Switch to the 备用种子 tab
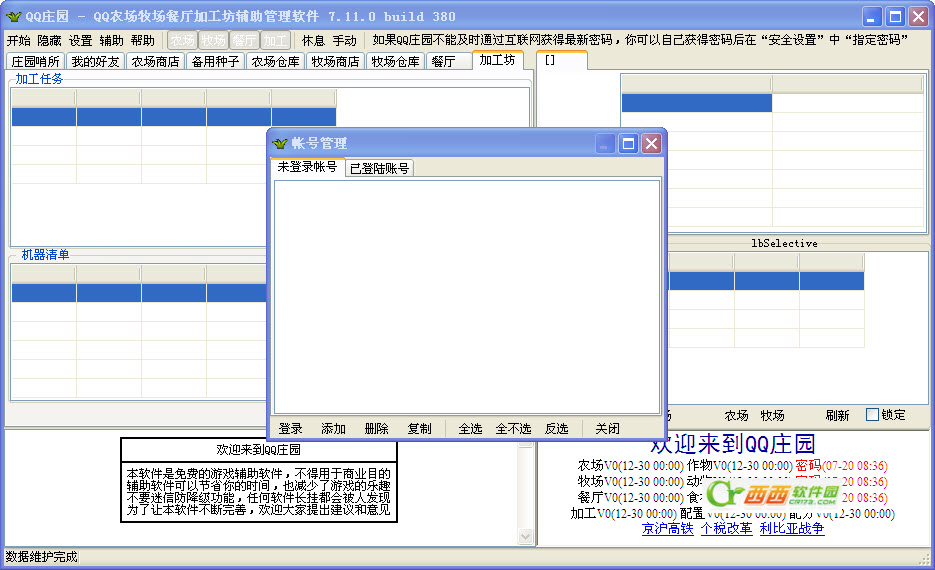 pyautogui.click(x=215, y=61)
